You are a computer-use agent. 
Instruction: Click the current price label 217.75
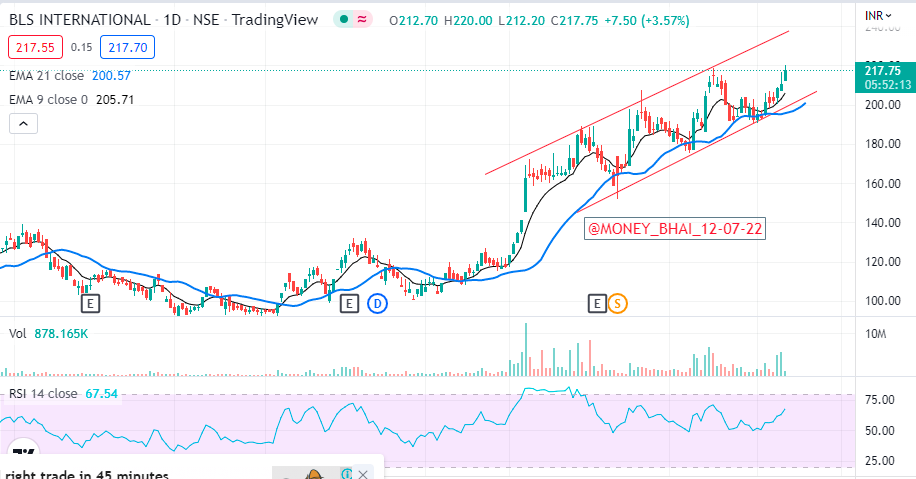coord(883,71)
